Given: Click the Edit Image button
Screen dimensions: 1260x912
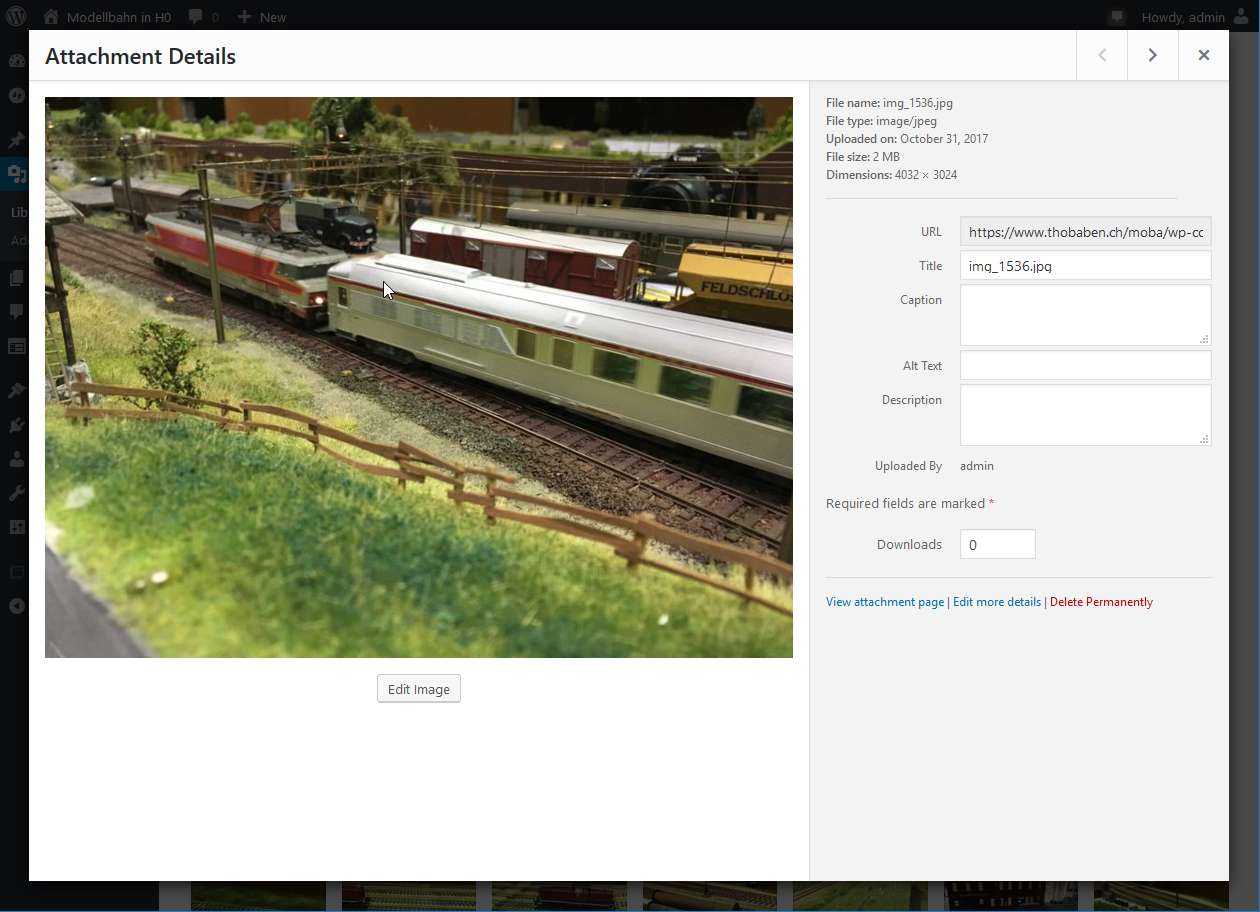Looking at the screenshot, I should click(419, 689).
